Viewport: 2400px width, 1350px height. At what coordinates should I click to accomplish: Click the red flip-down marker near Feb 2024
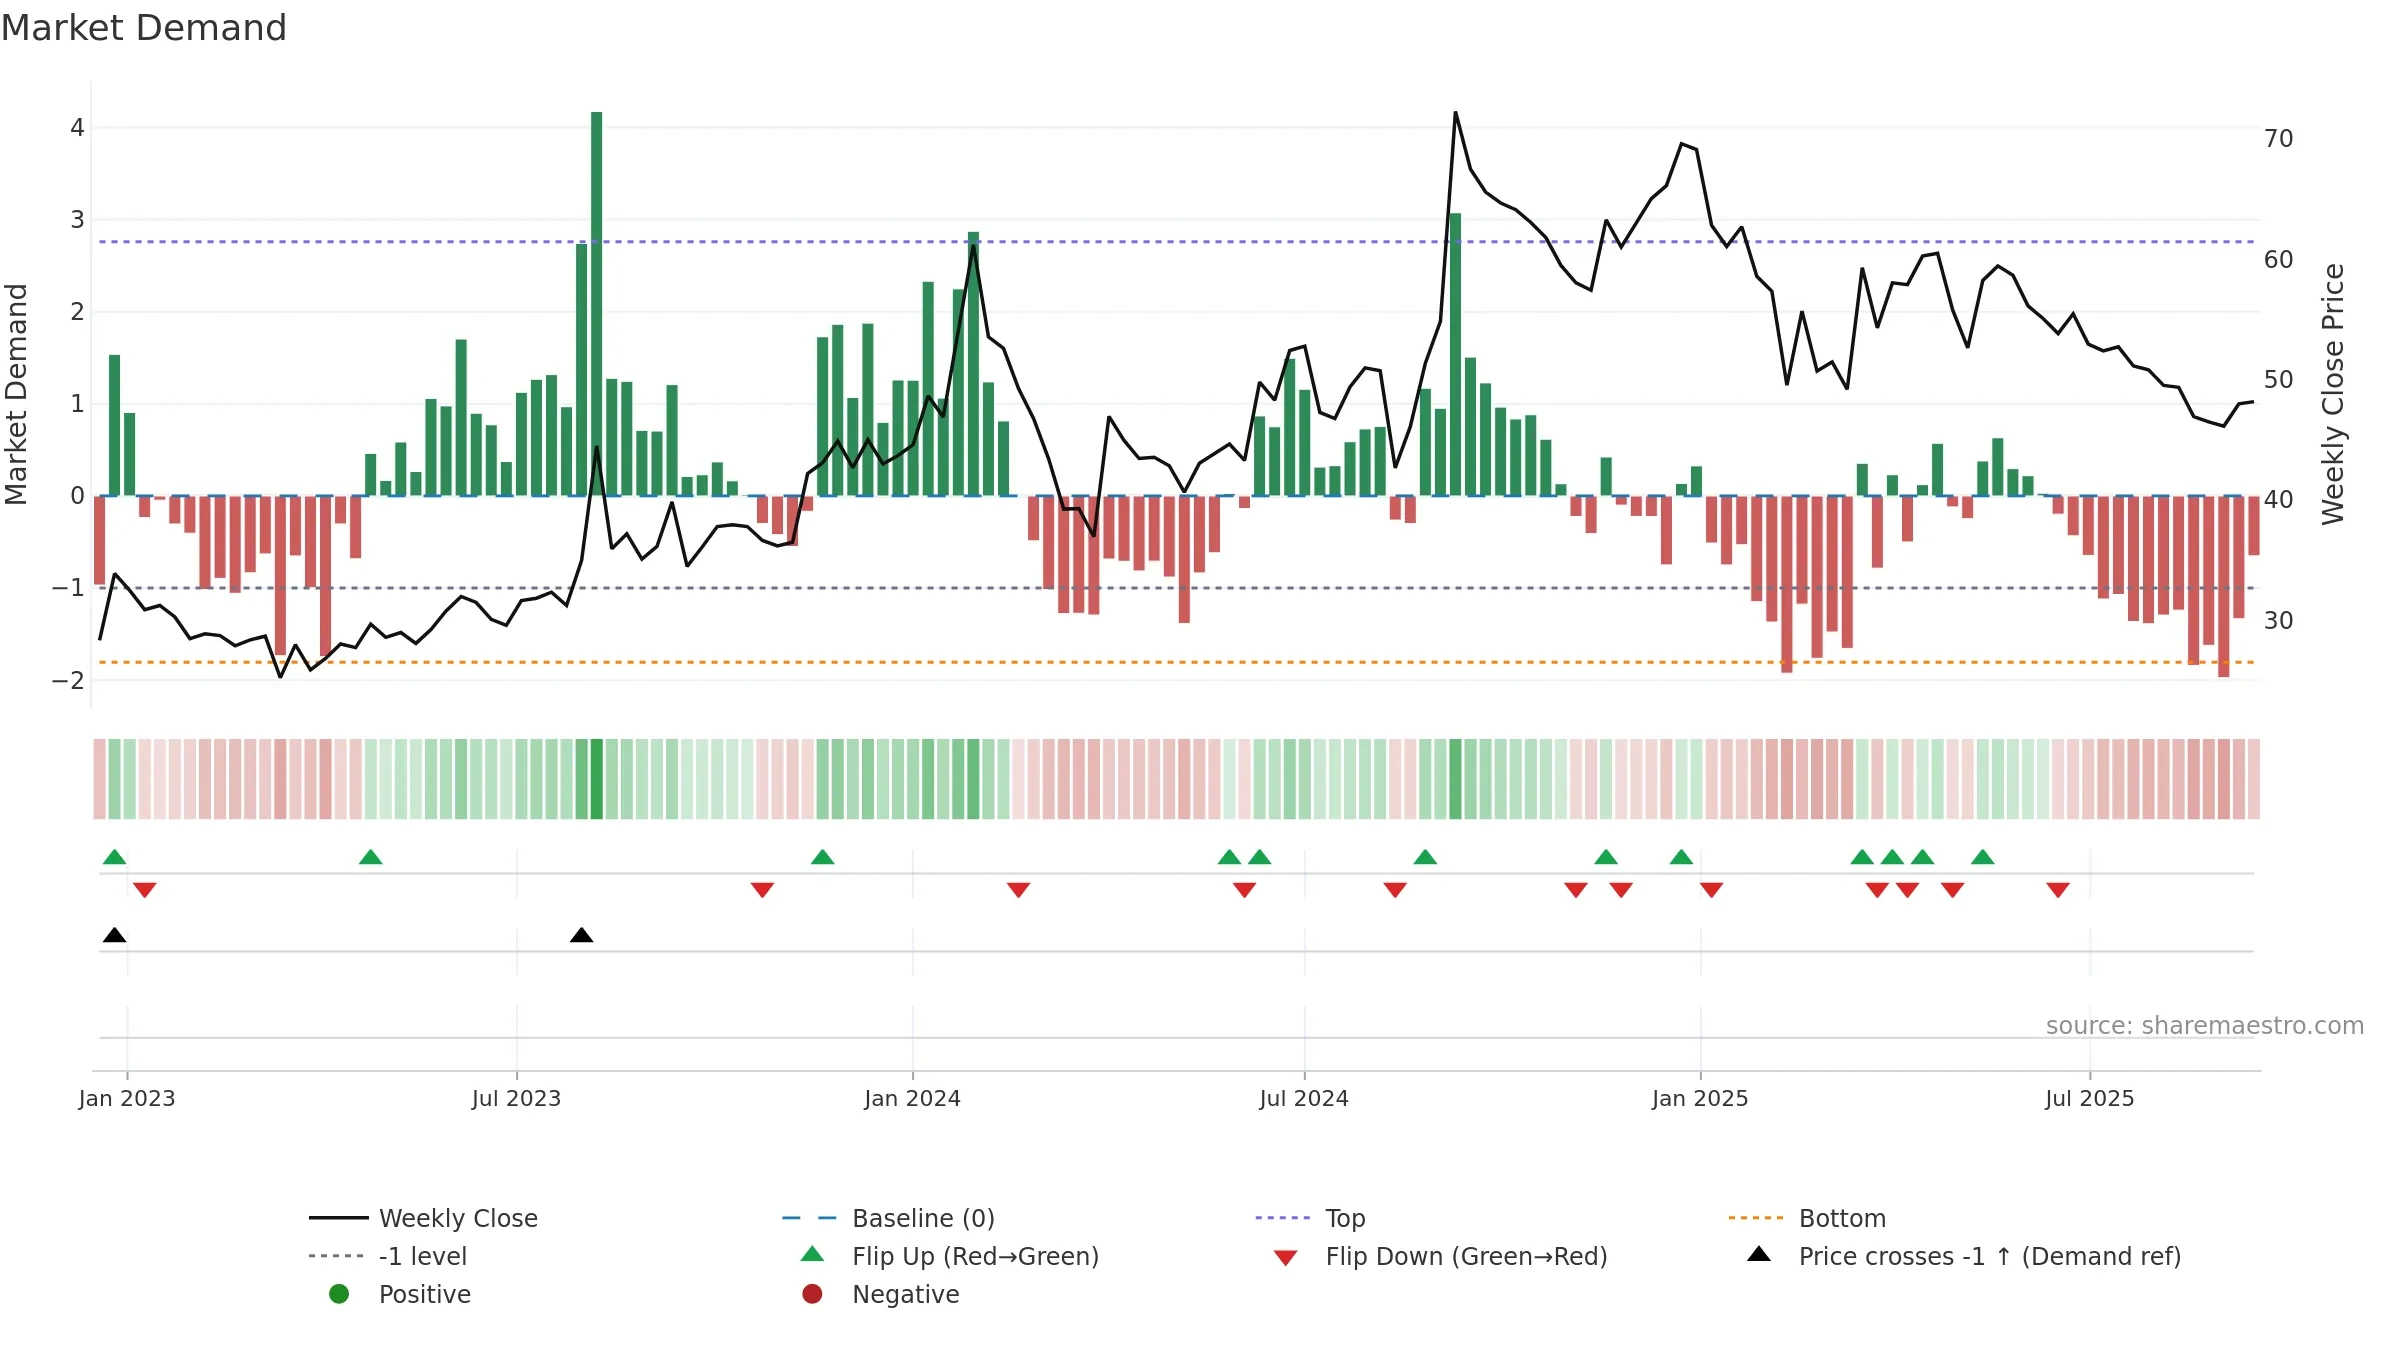click(1019, 890)
